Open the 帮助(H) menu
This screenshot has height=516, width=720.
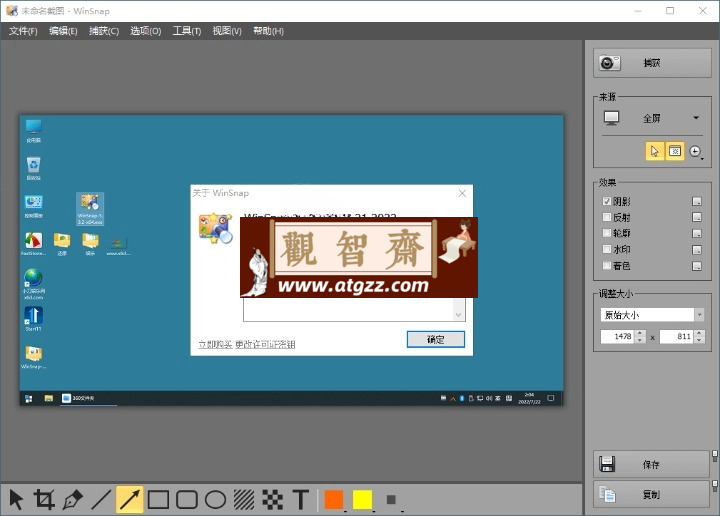point(269,31)
